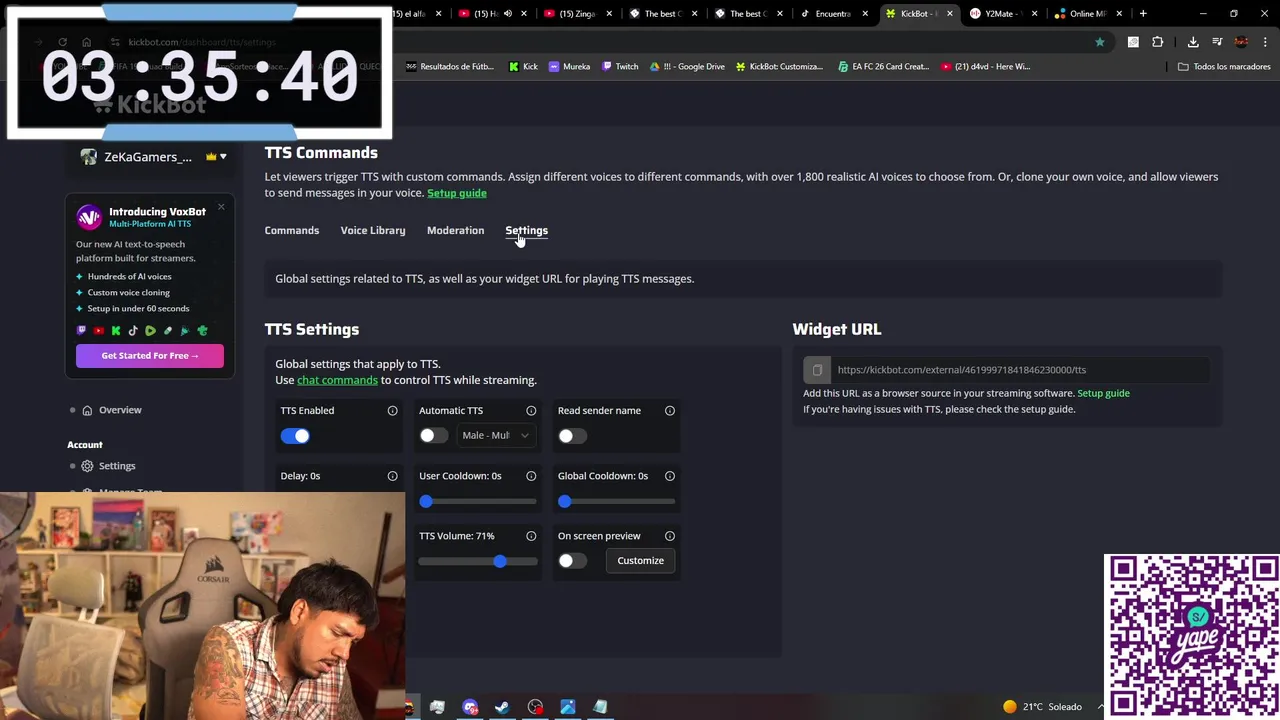Open Discord from the taskbar
This screenshot has width=1280, height=720.
(x=470, y=707)
